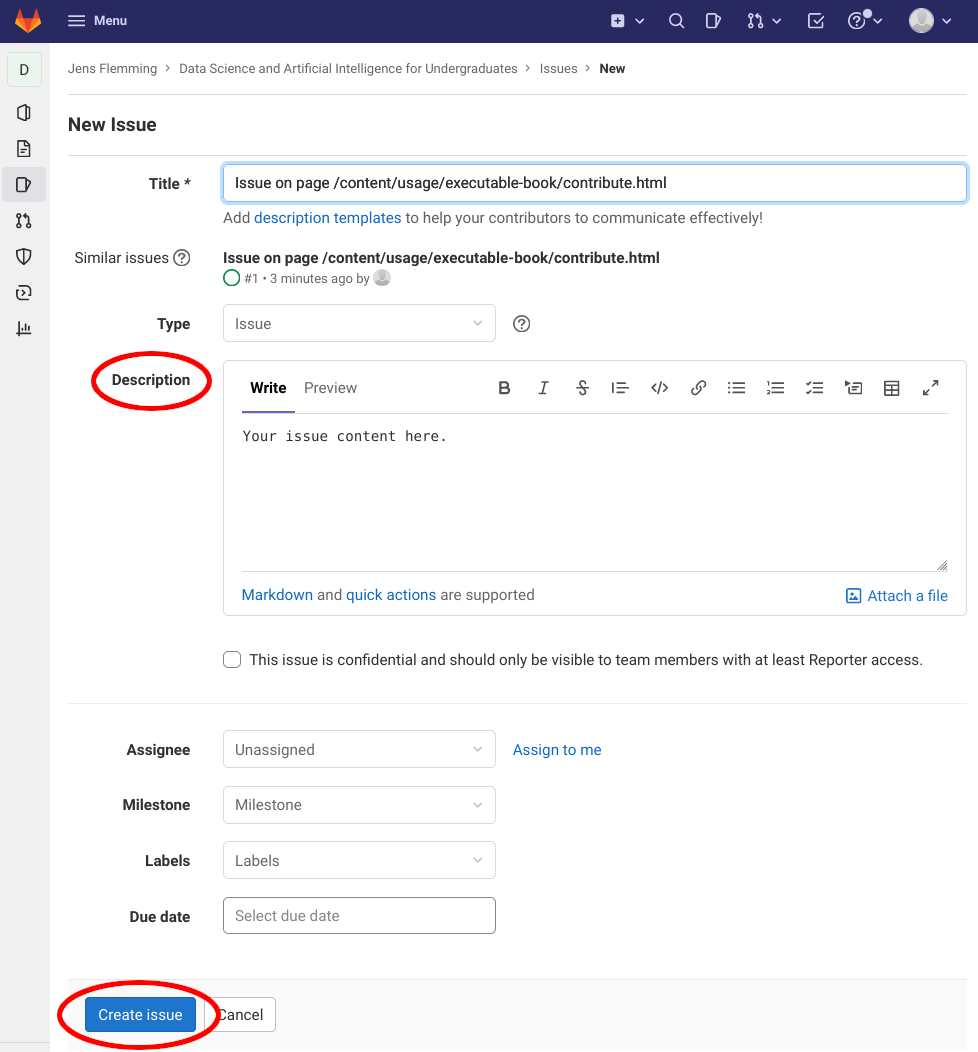Apply italic formatting in the editor

point(543,388)
